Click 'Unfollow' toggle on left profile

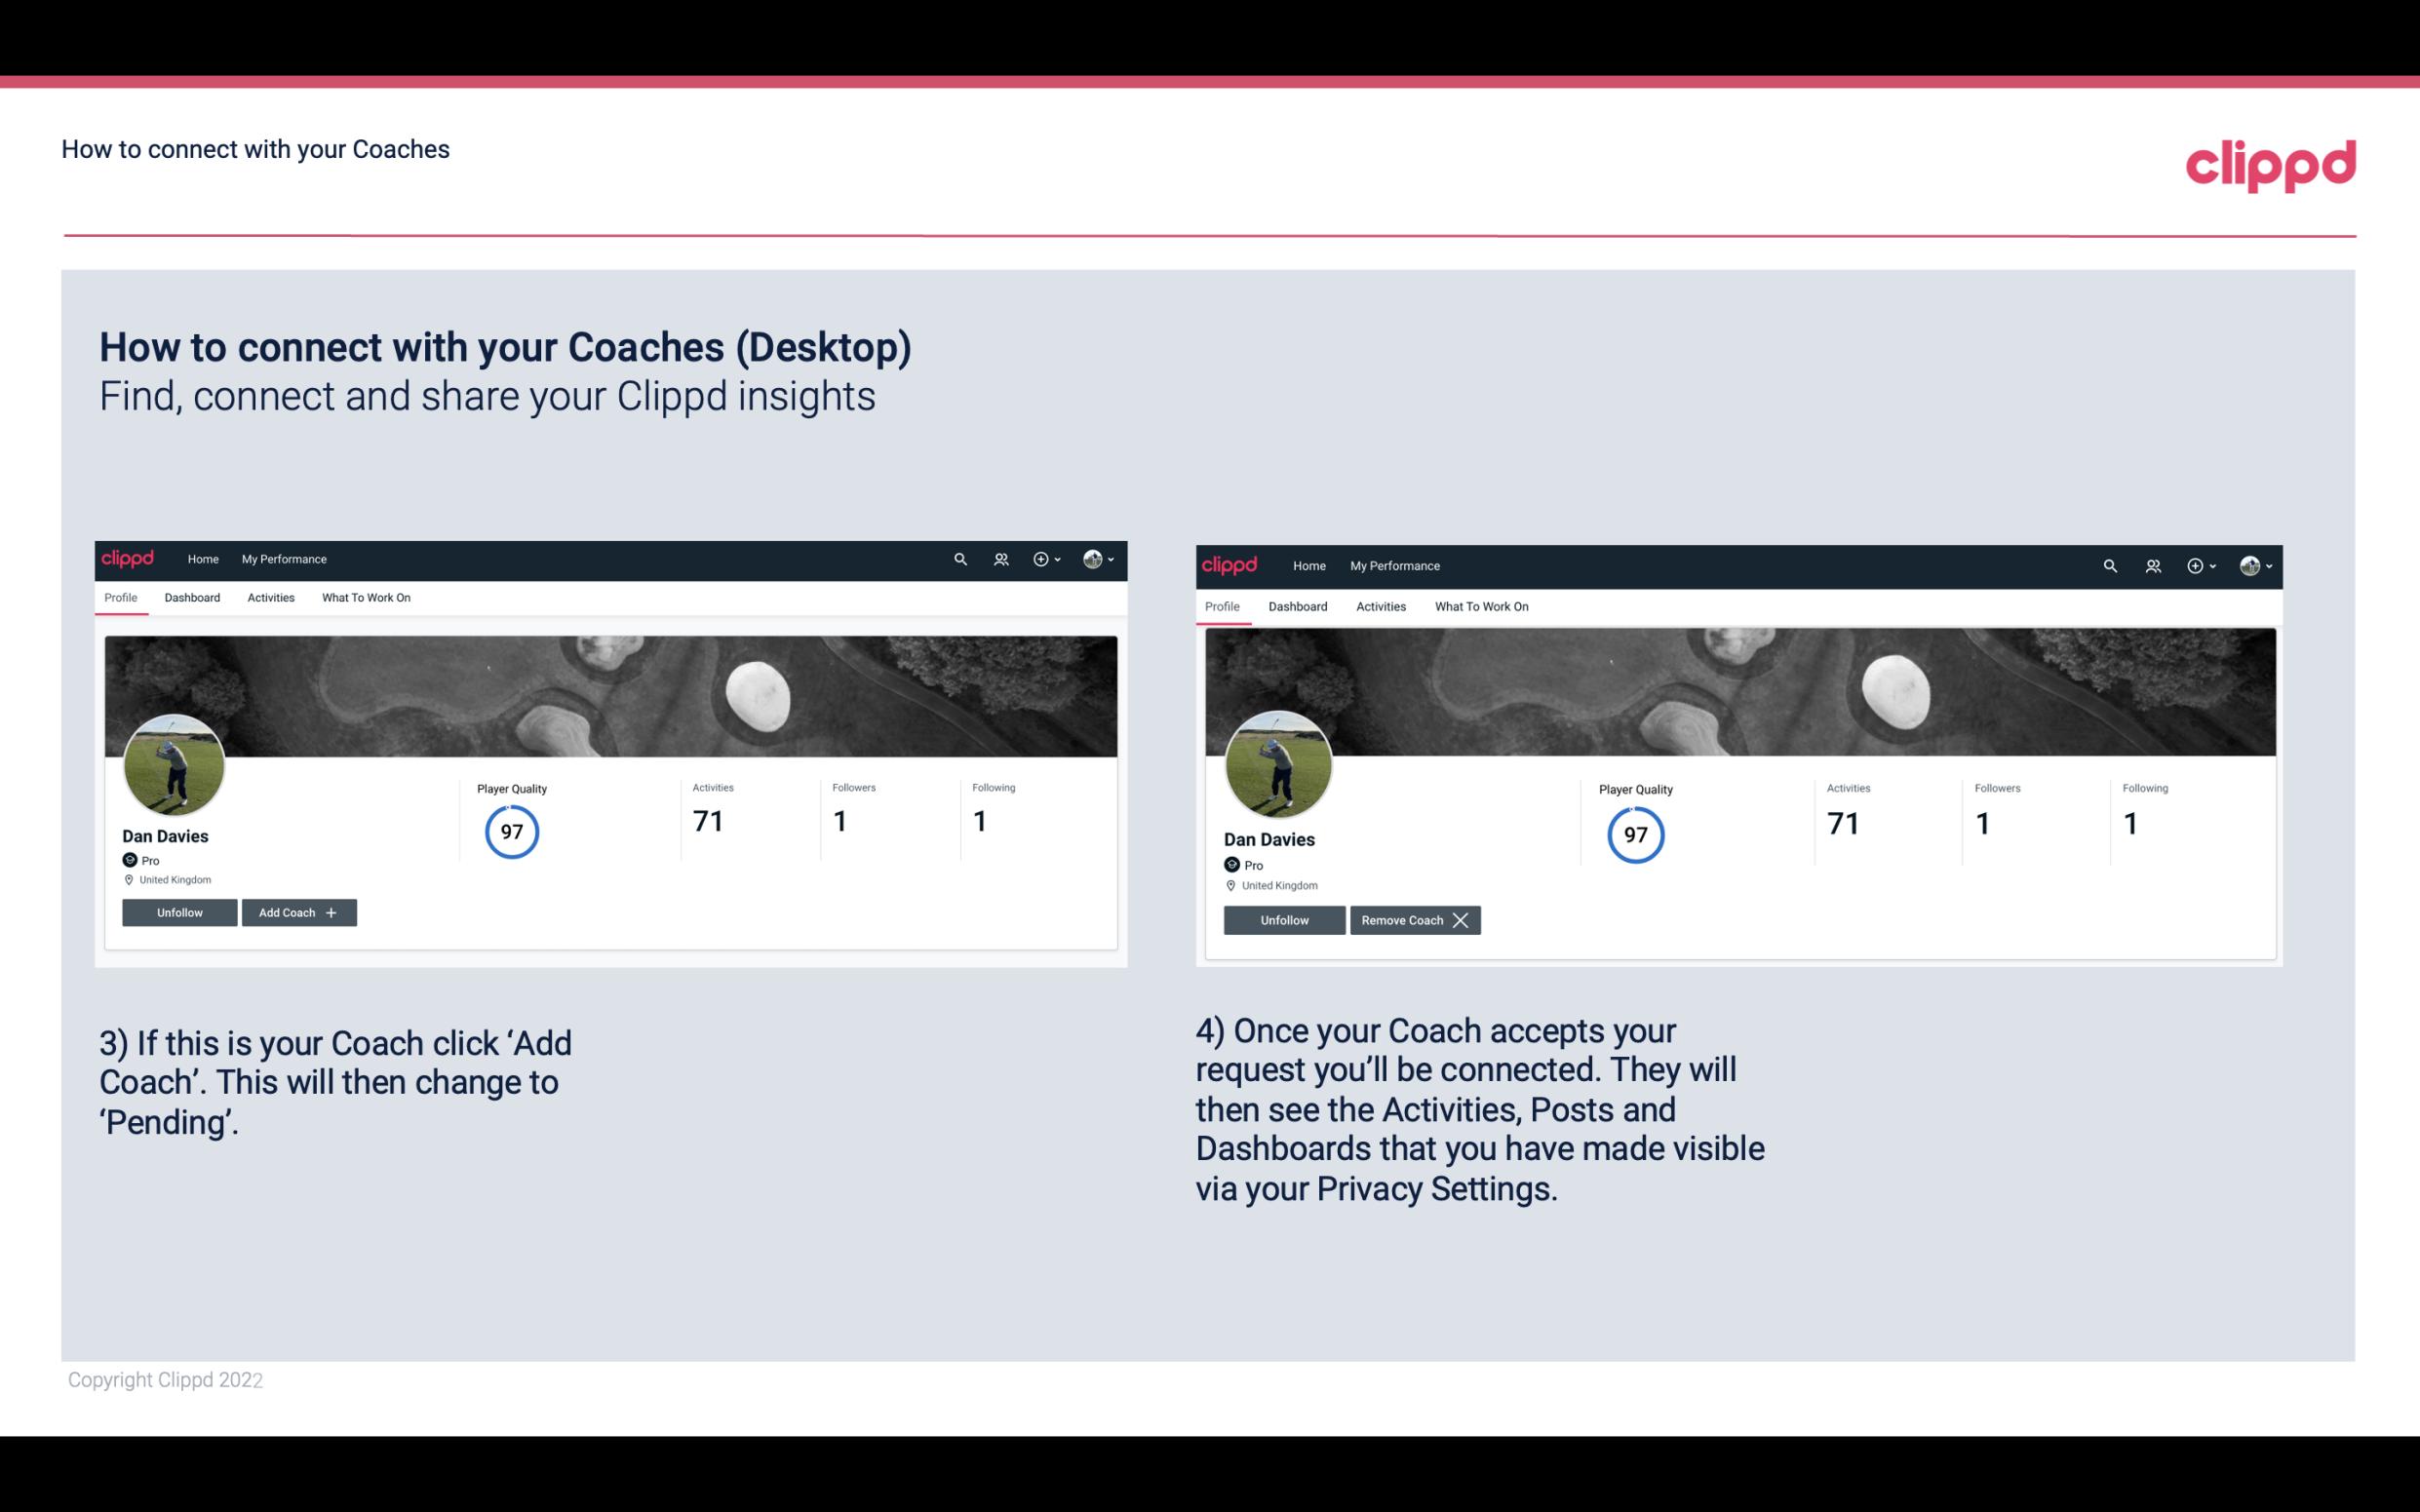pyautogui.click(x=177, y=911)
